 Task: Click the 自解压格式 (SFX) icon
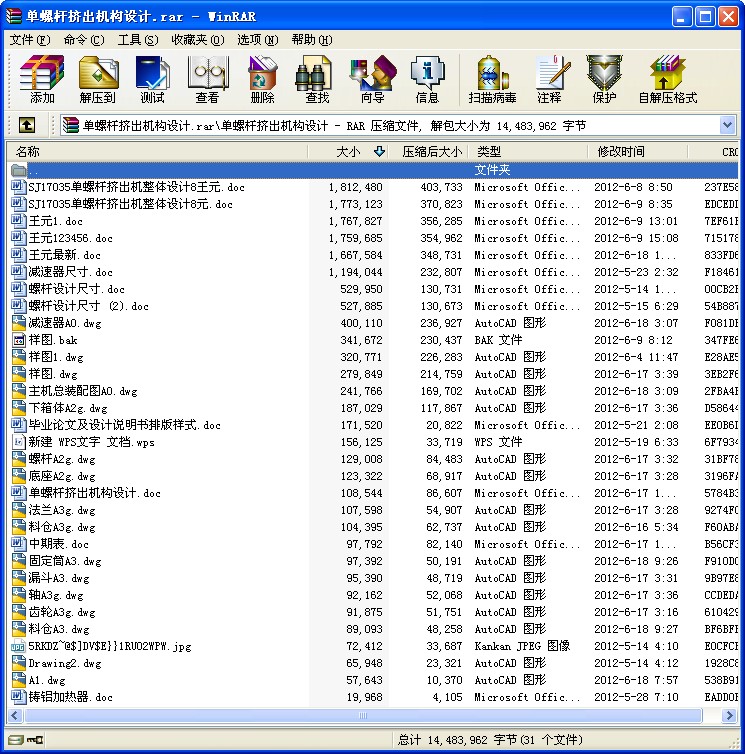coord(667,79)
